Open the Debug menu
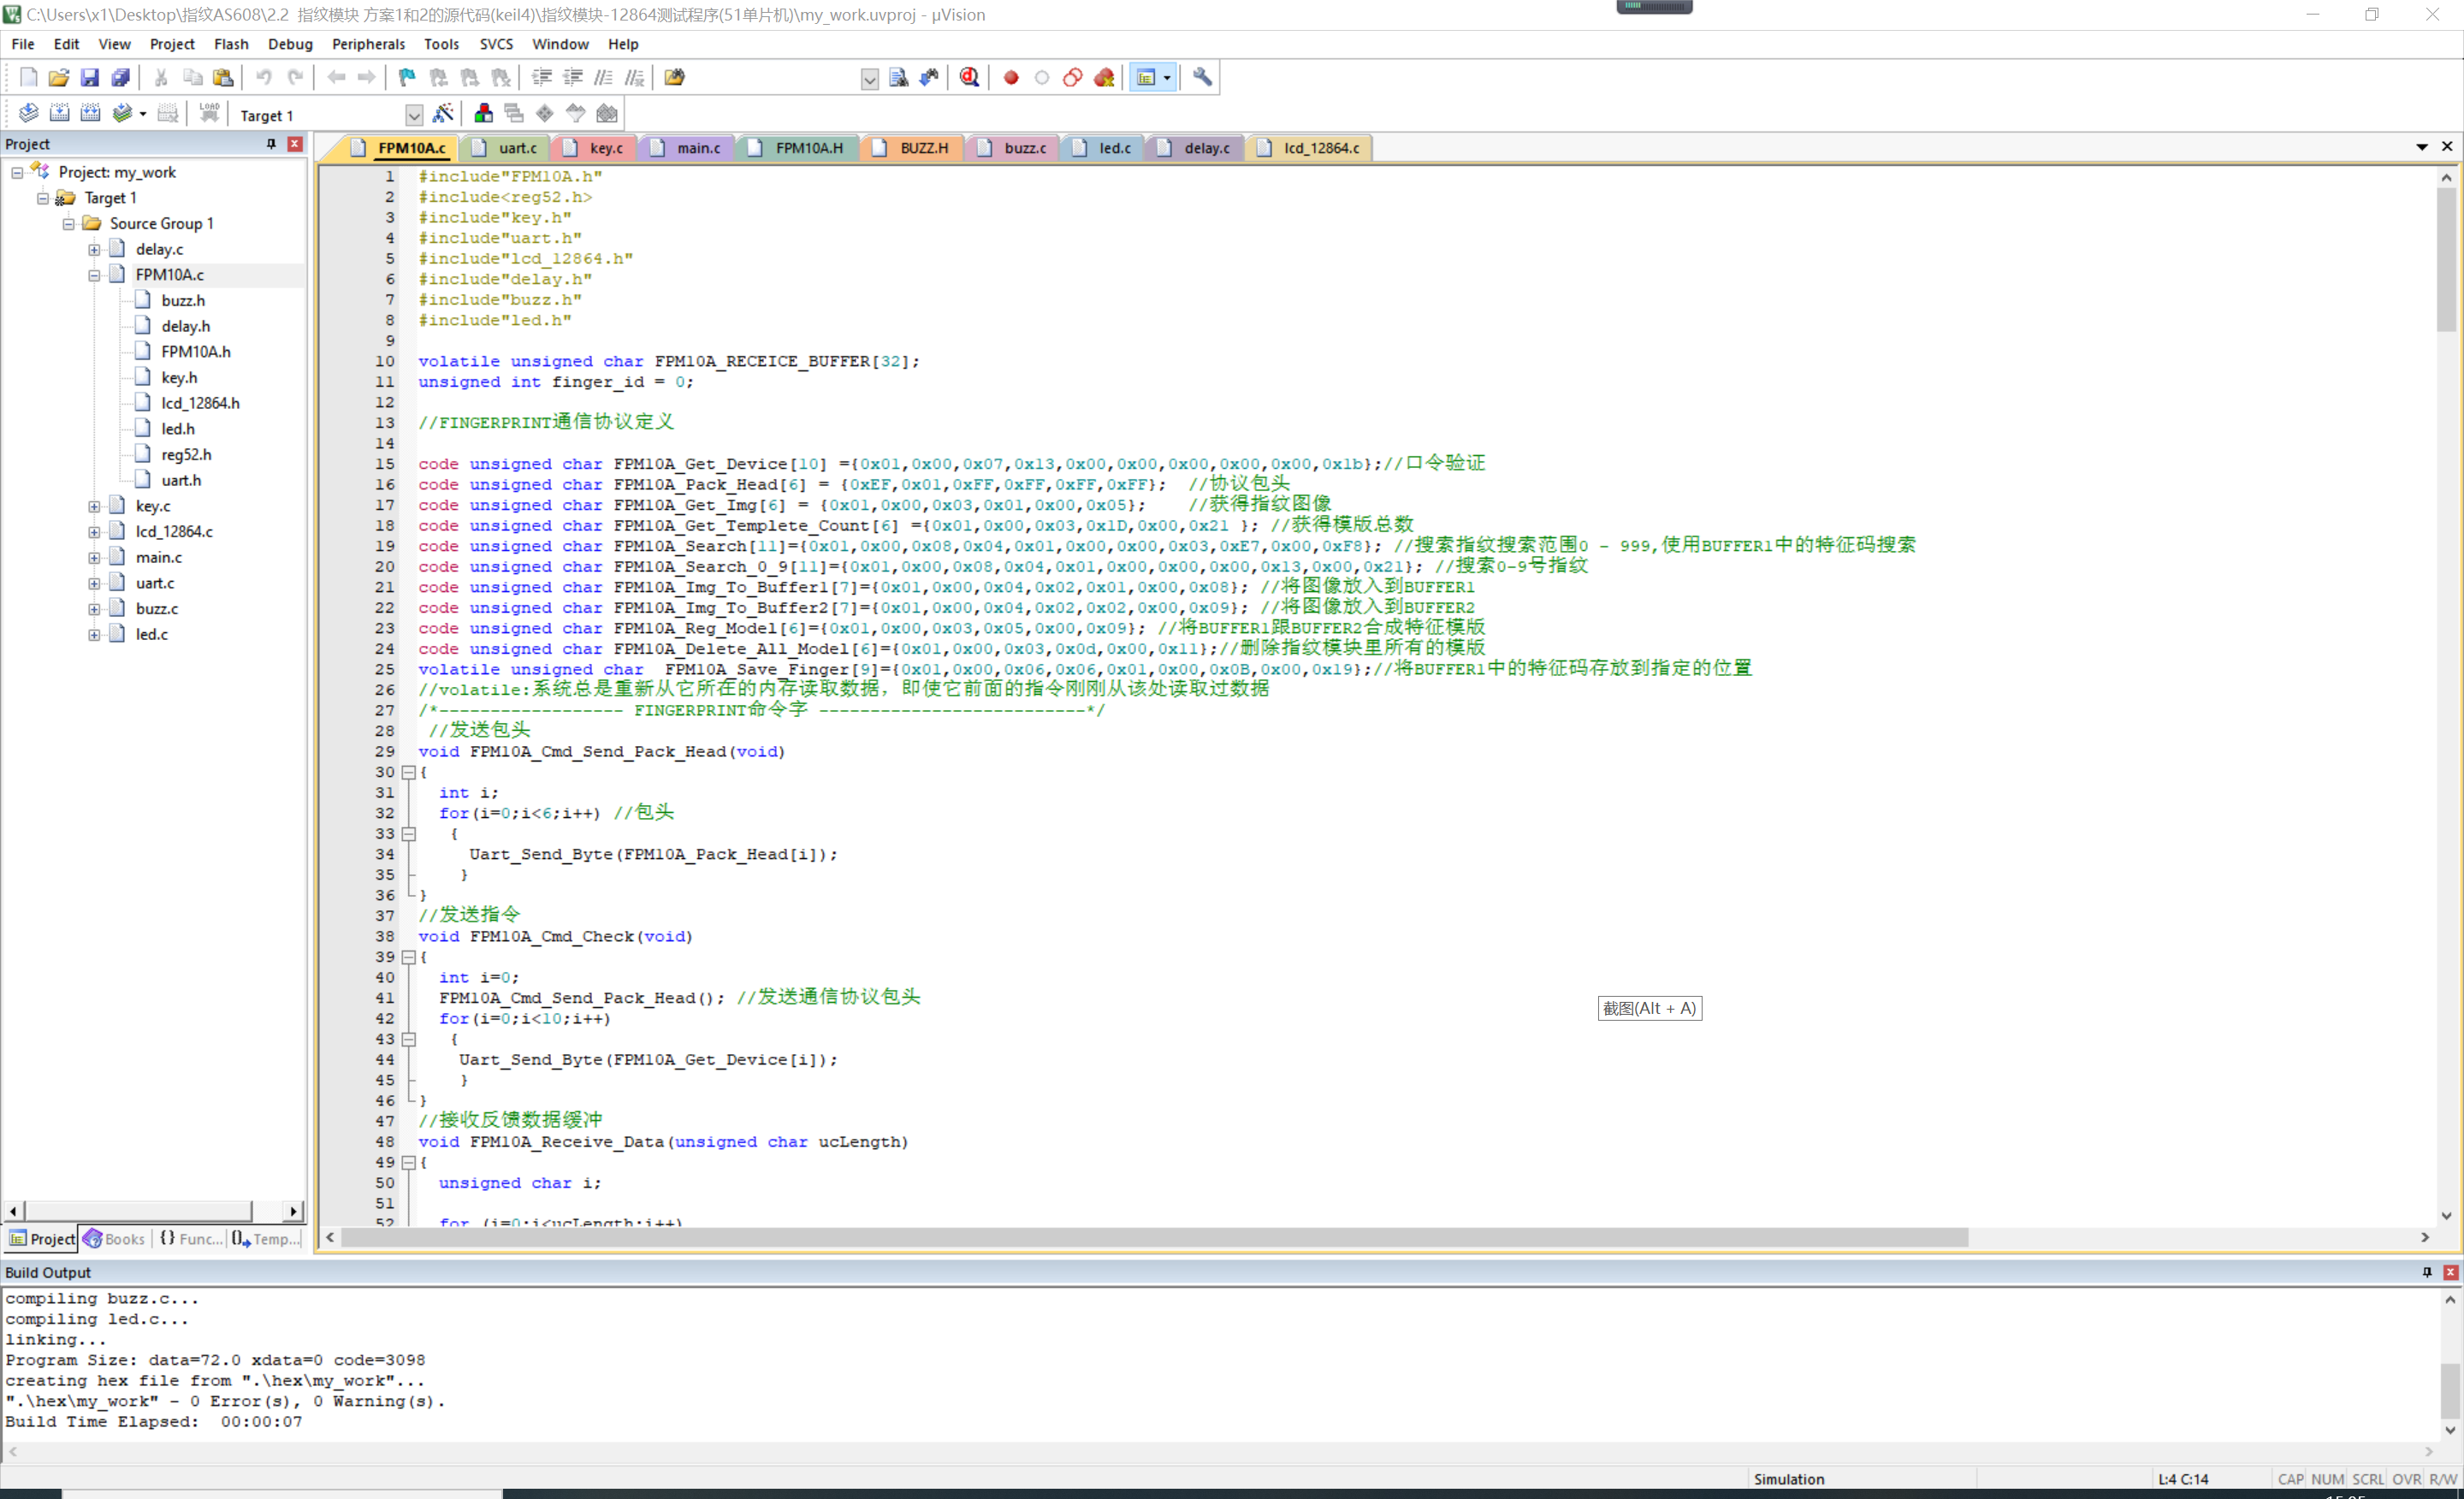This screenshot has height=1499, width=2464. [290, 44]
